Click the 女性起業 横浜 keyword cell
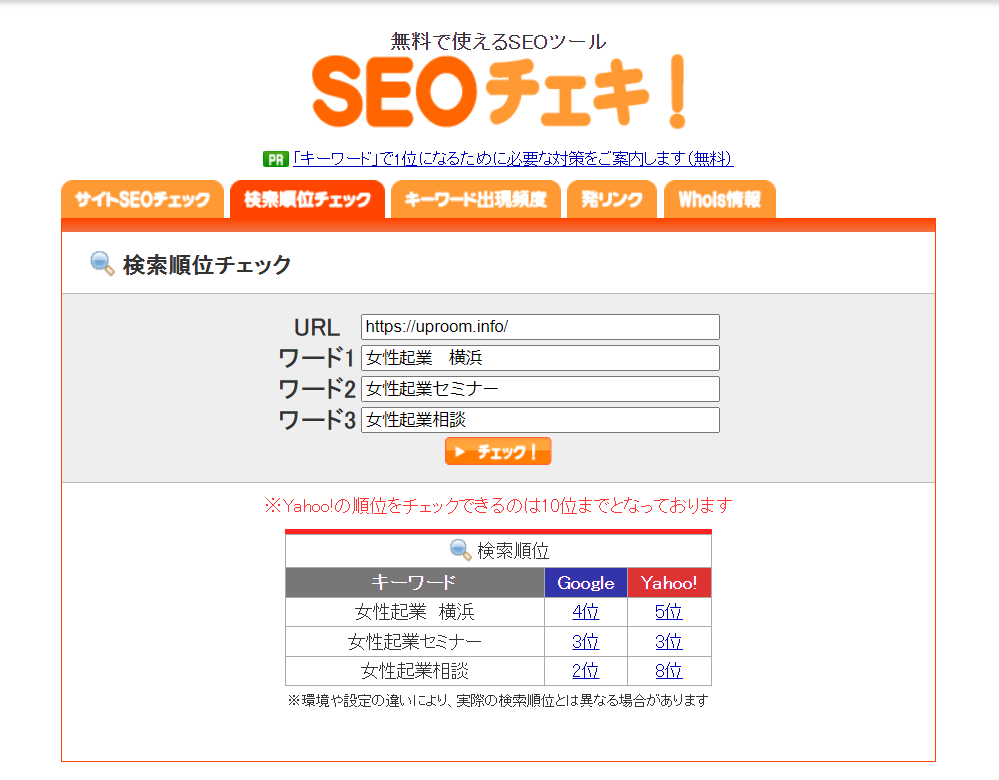The width and height of the screenshot is (999, 780). pos(415,612)
